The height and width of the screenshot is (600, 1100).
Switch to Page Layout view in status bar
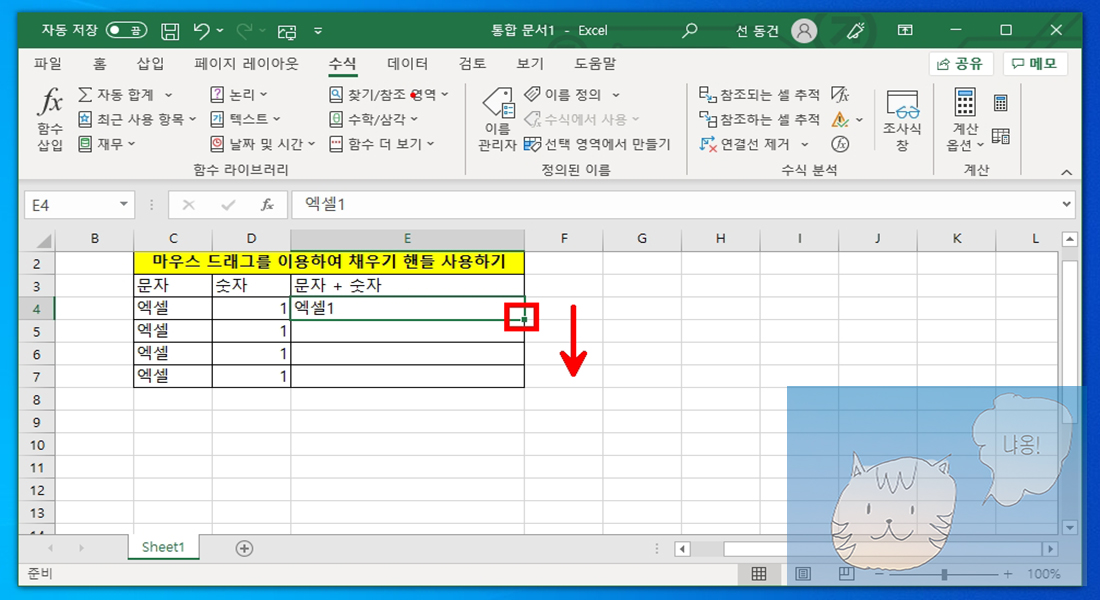(x=803, y=574)
